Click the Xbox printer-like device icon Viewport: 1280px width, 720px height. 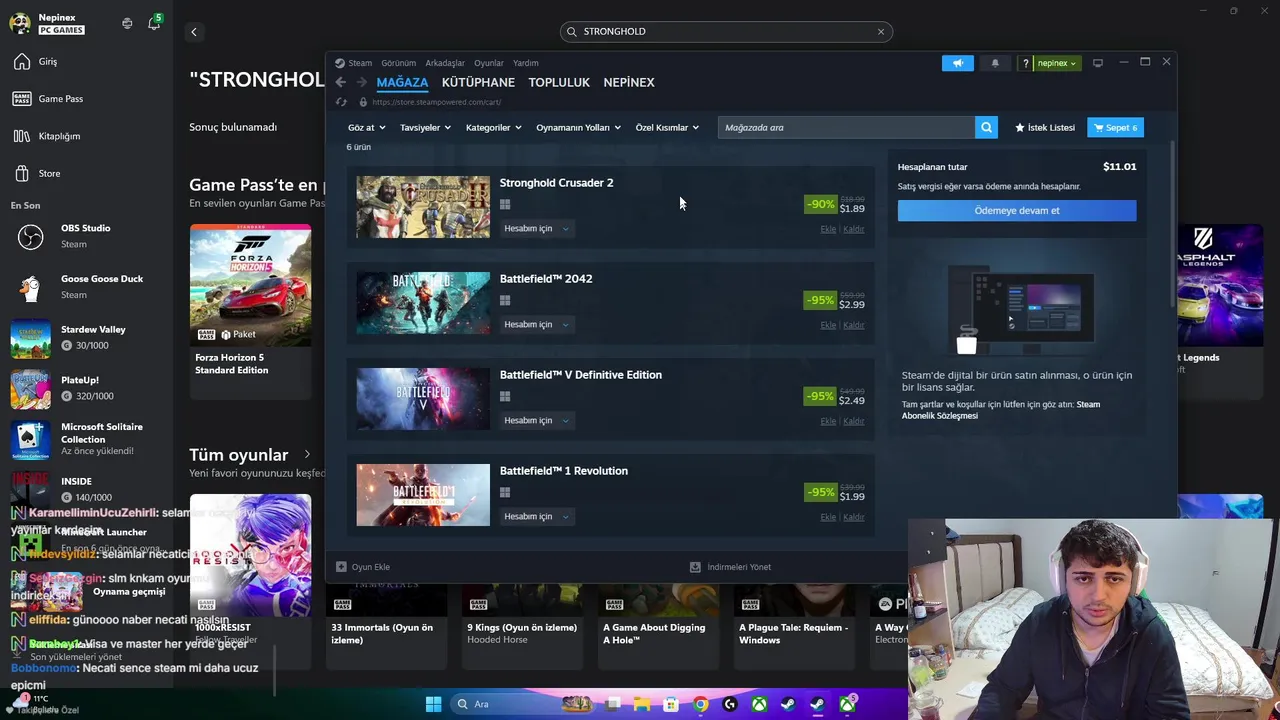(127, 23)
